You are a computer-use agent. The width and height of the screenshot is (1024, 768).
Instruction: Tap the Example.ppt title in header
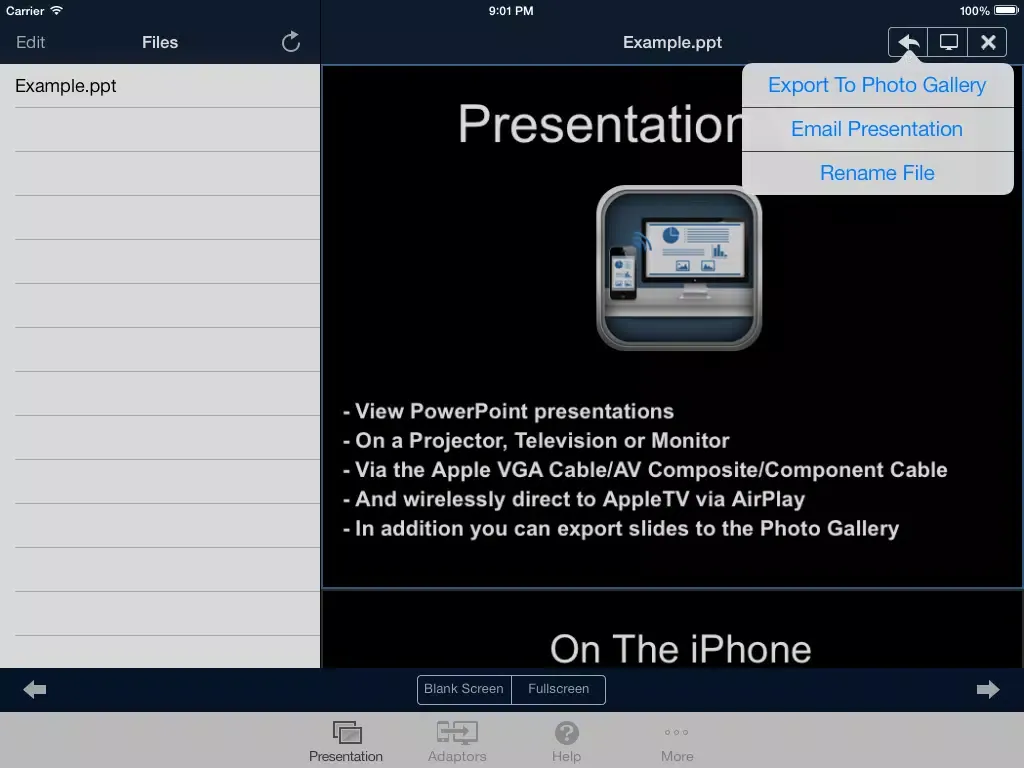[x=672, y=42]
